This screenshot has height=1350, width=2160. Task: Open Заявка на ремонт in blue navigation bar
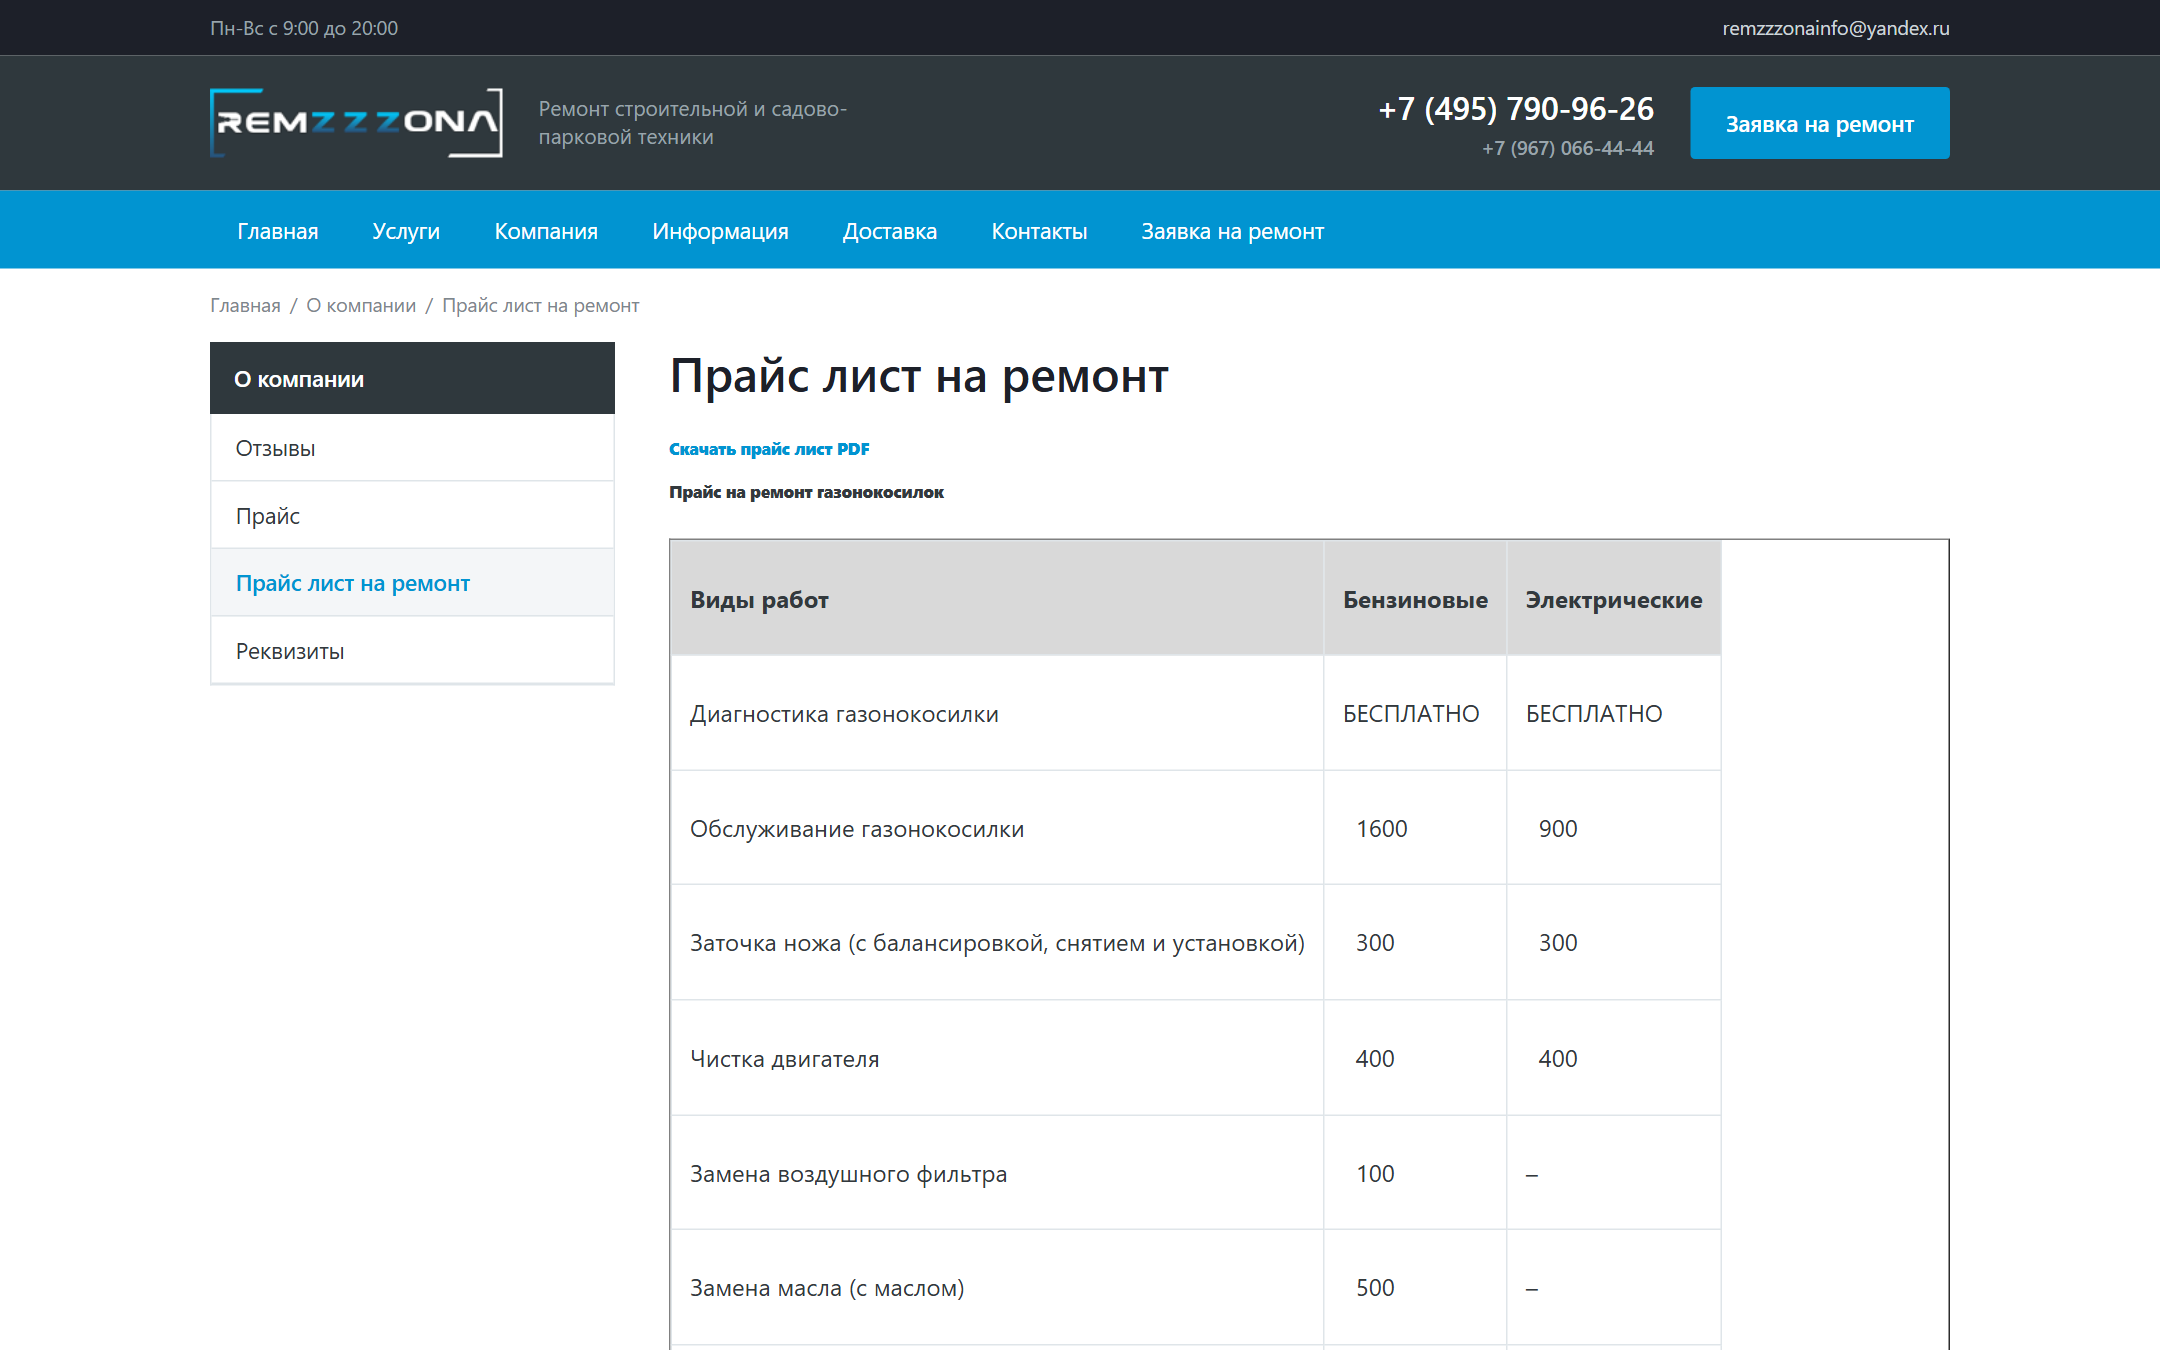(x=1232, y=231)
